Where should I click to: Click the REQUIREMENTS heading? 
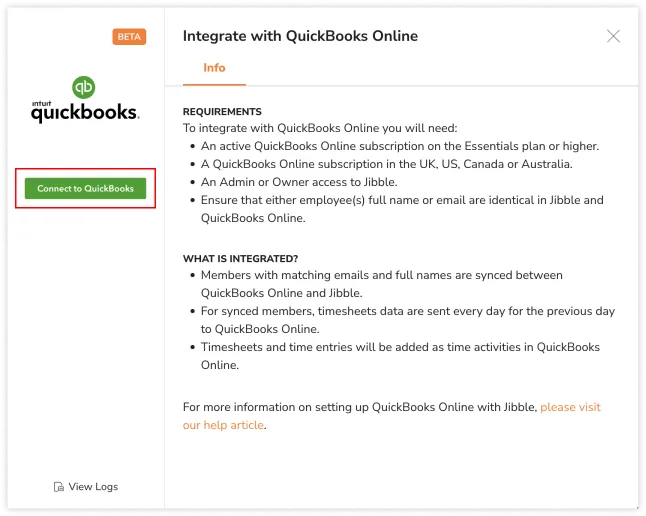222,112
